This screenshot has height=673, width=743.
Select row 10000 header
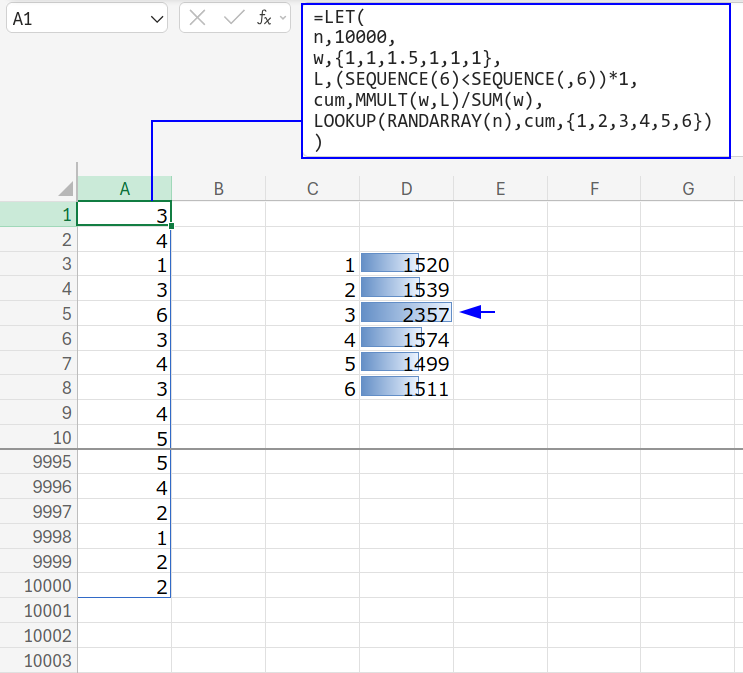[x=38, y=586]
